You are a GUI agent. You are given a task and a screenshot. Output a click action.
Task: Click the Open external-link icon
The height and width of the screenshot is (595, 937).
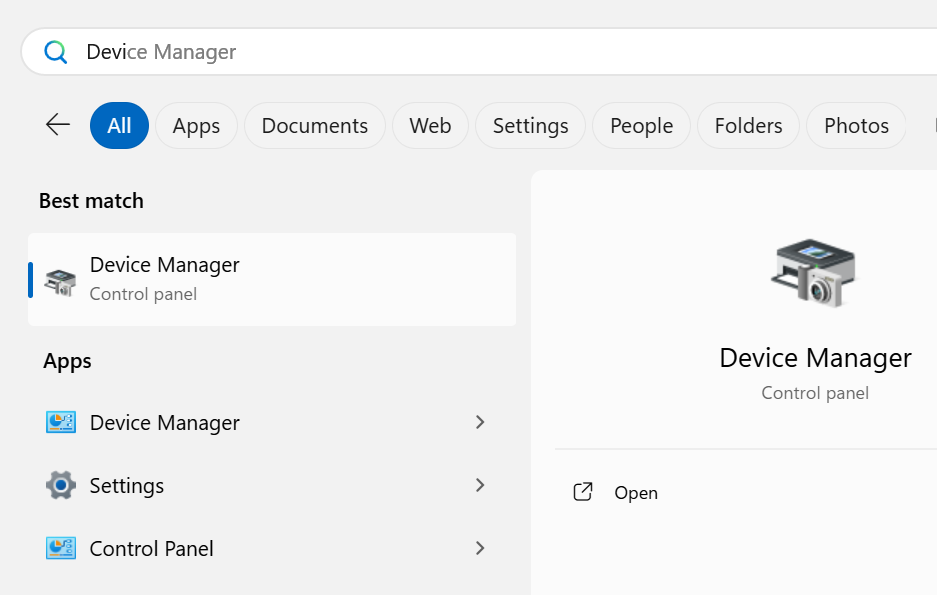point(583,492)
